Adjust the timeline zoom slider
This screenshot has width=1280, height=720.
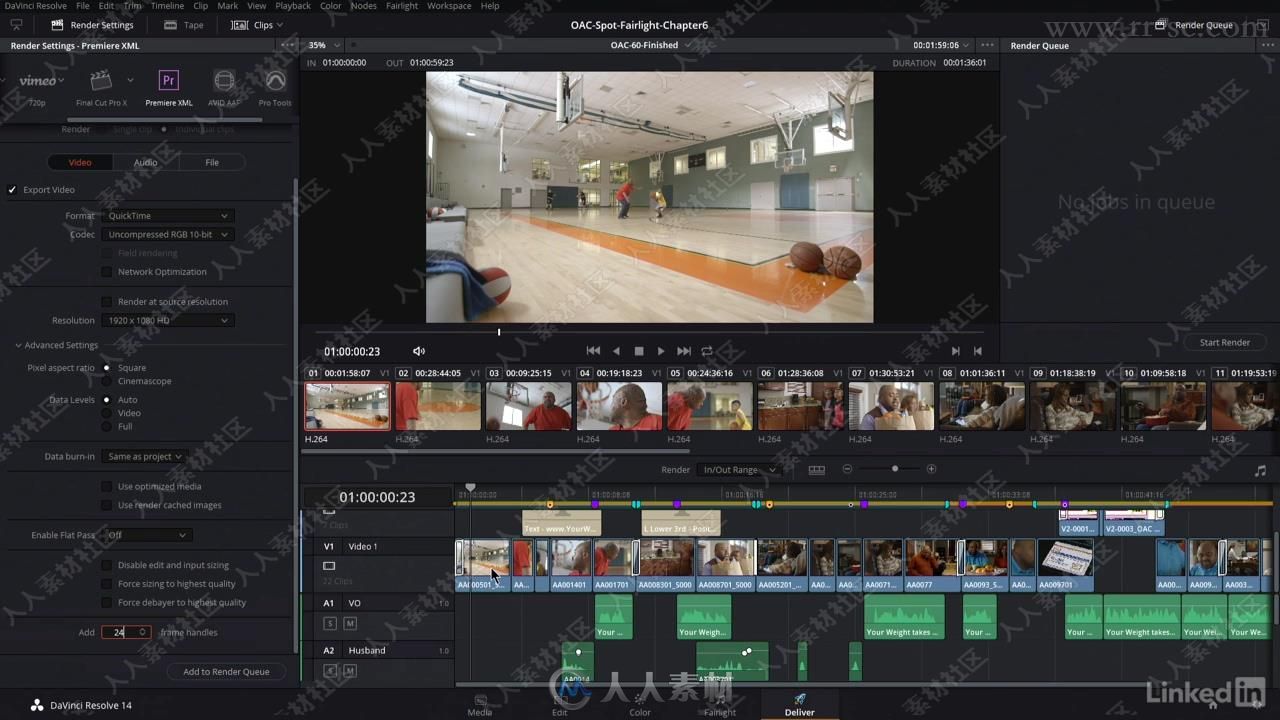click(x=894, y=469)
